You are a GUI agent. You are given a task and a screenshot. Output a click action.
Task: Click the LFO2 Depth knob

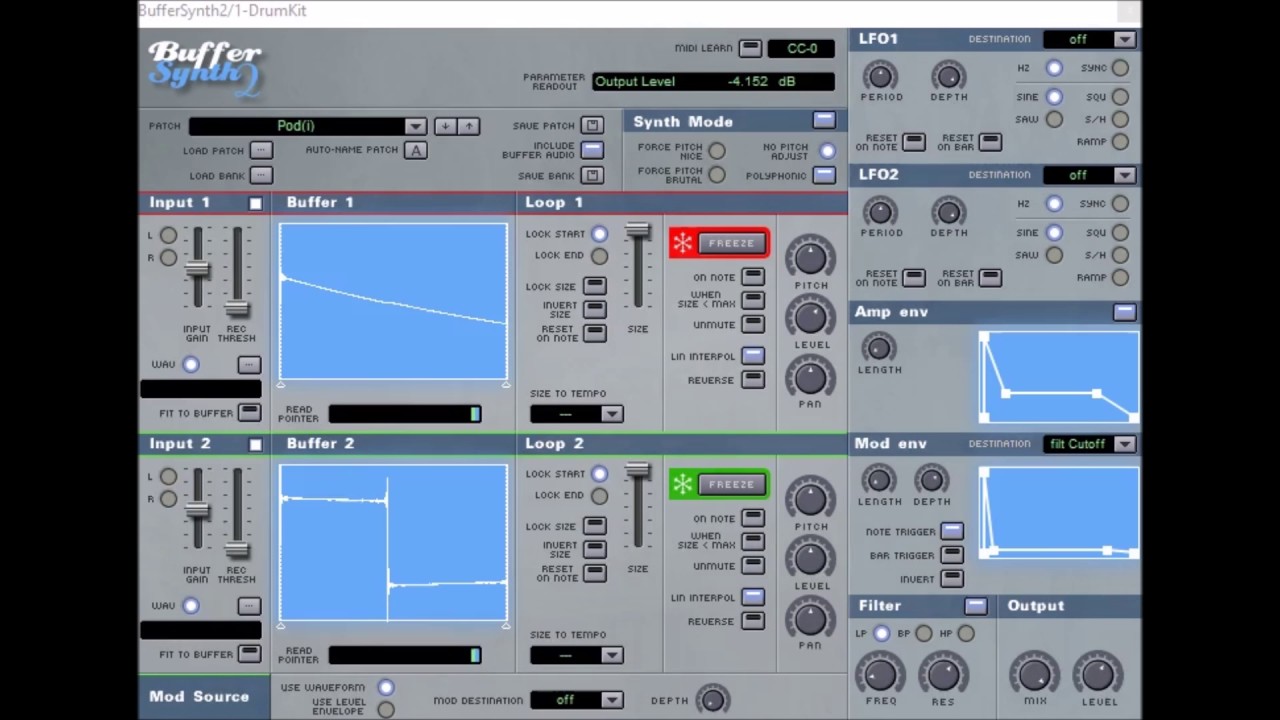(x=948, y=211)
